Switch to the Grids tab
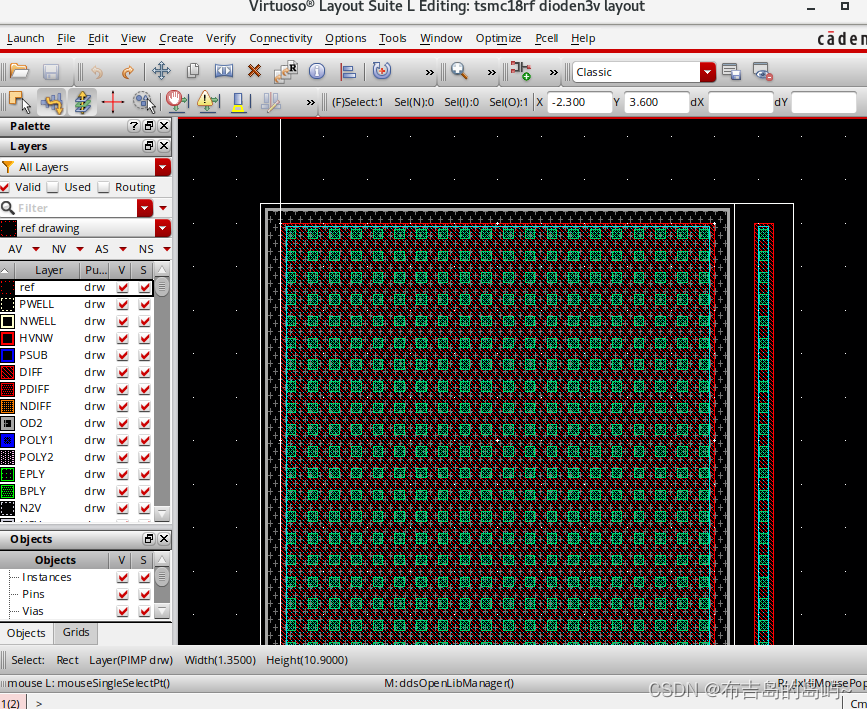The height and width of the screenshot is (709, 867). click(76, 632)
